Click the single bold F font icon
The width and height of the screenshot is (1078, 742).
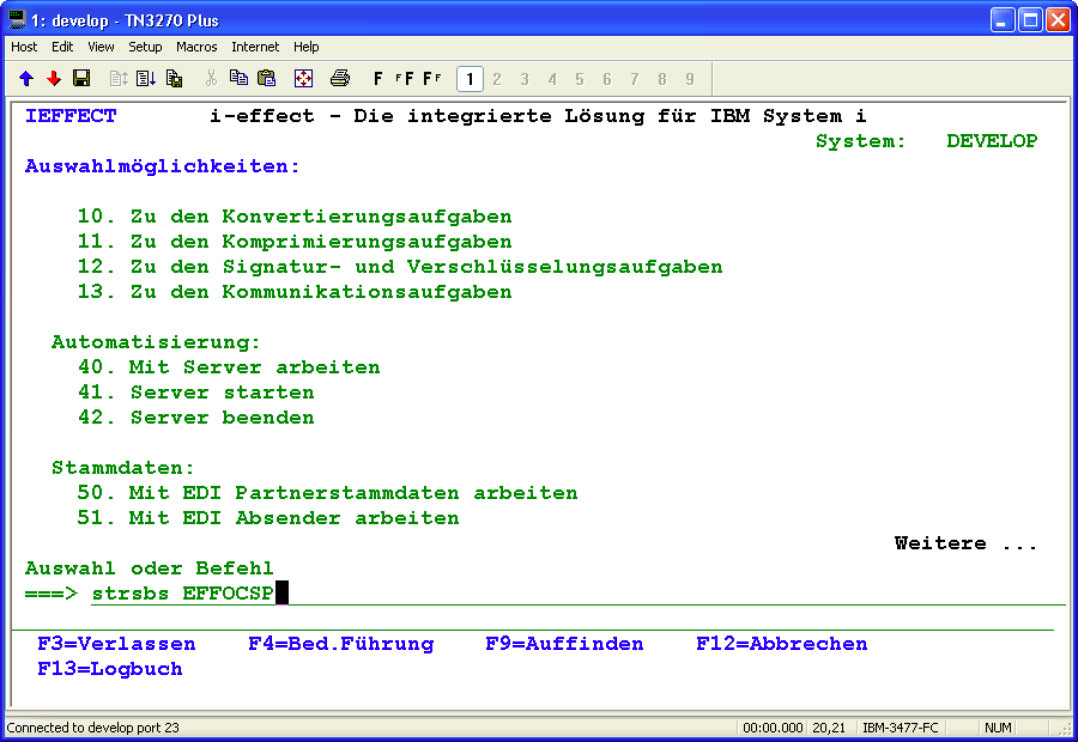(378, 78)
